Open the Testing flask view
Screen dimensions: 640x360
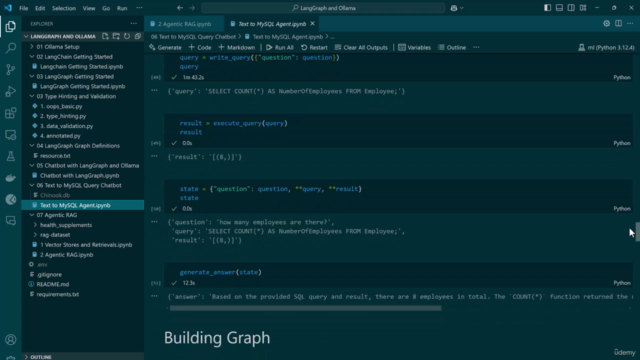tap(11, 156)
